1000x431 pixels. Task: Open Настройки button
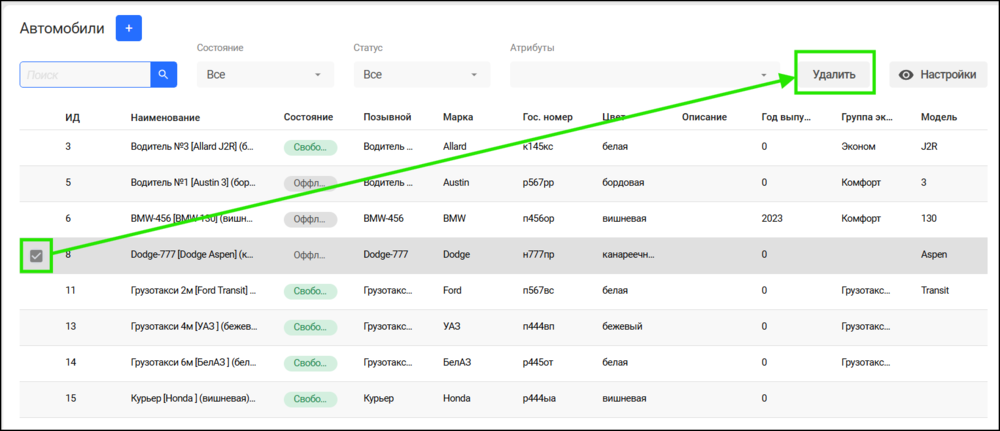point(938,75)
